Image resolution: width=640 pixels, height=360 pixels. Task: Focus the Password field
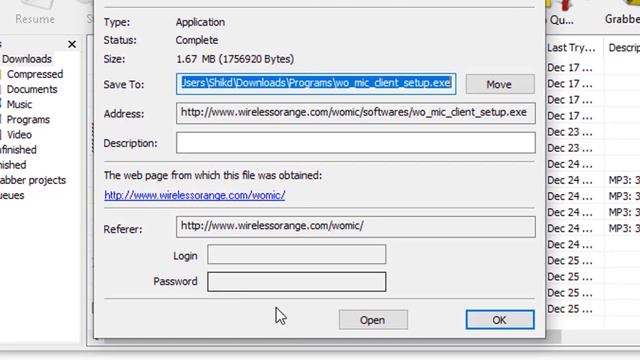[x=296, y=282]
